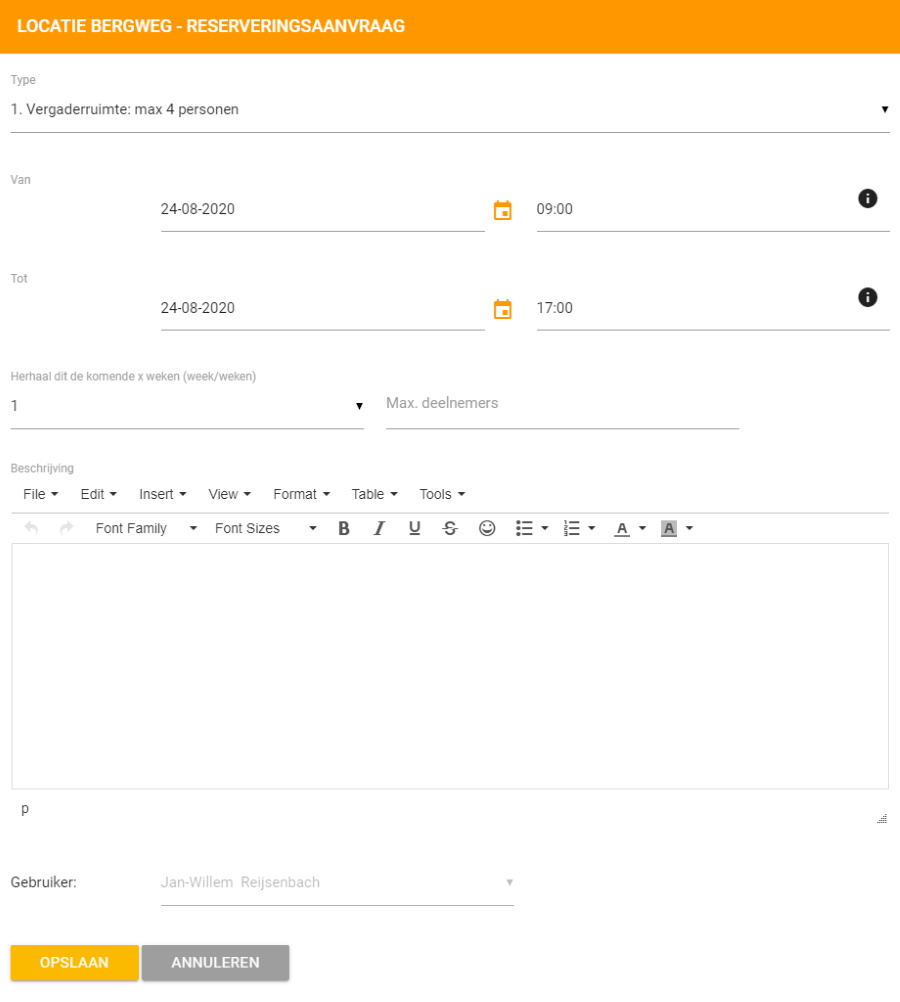Open the Format menu
This screenshot has width=900, height=1002.
pyautogui.click(x=301, y=495)
